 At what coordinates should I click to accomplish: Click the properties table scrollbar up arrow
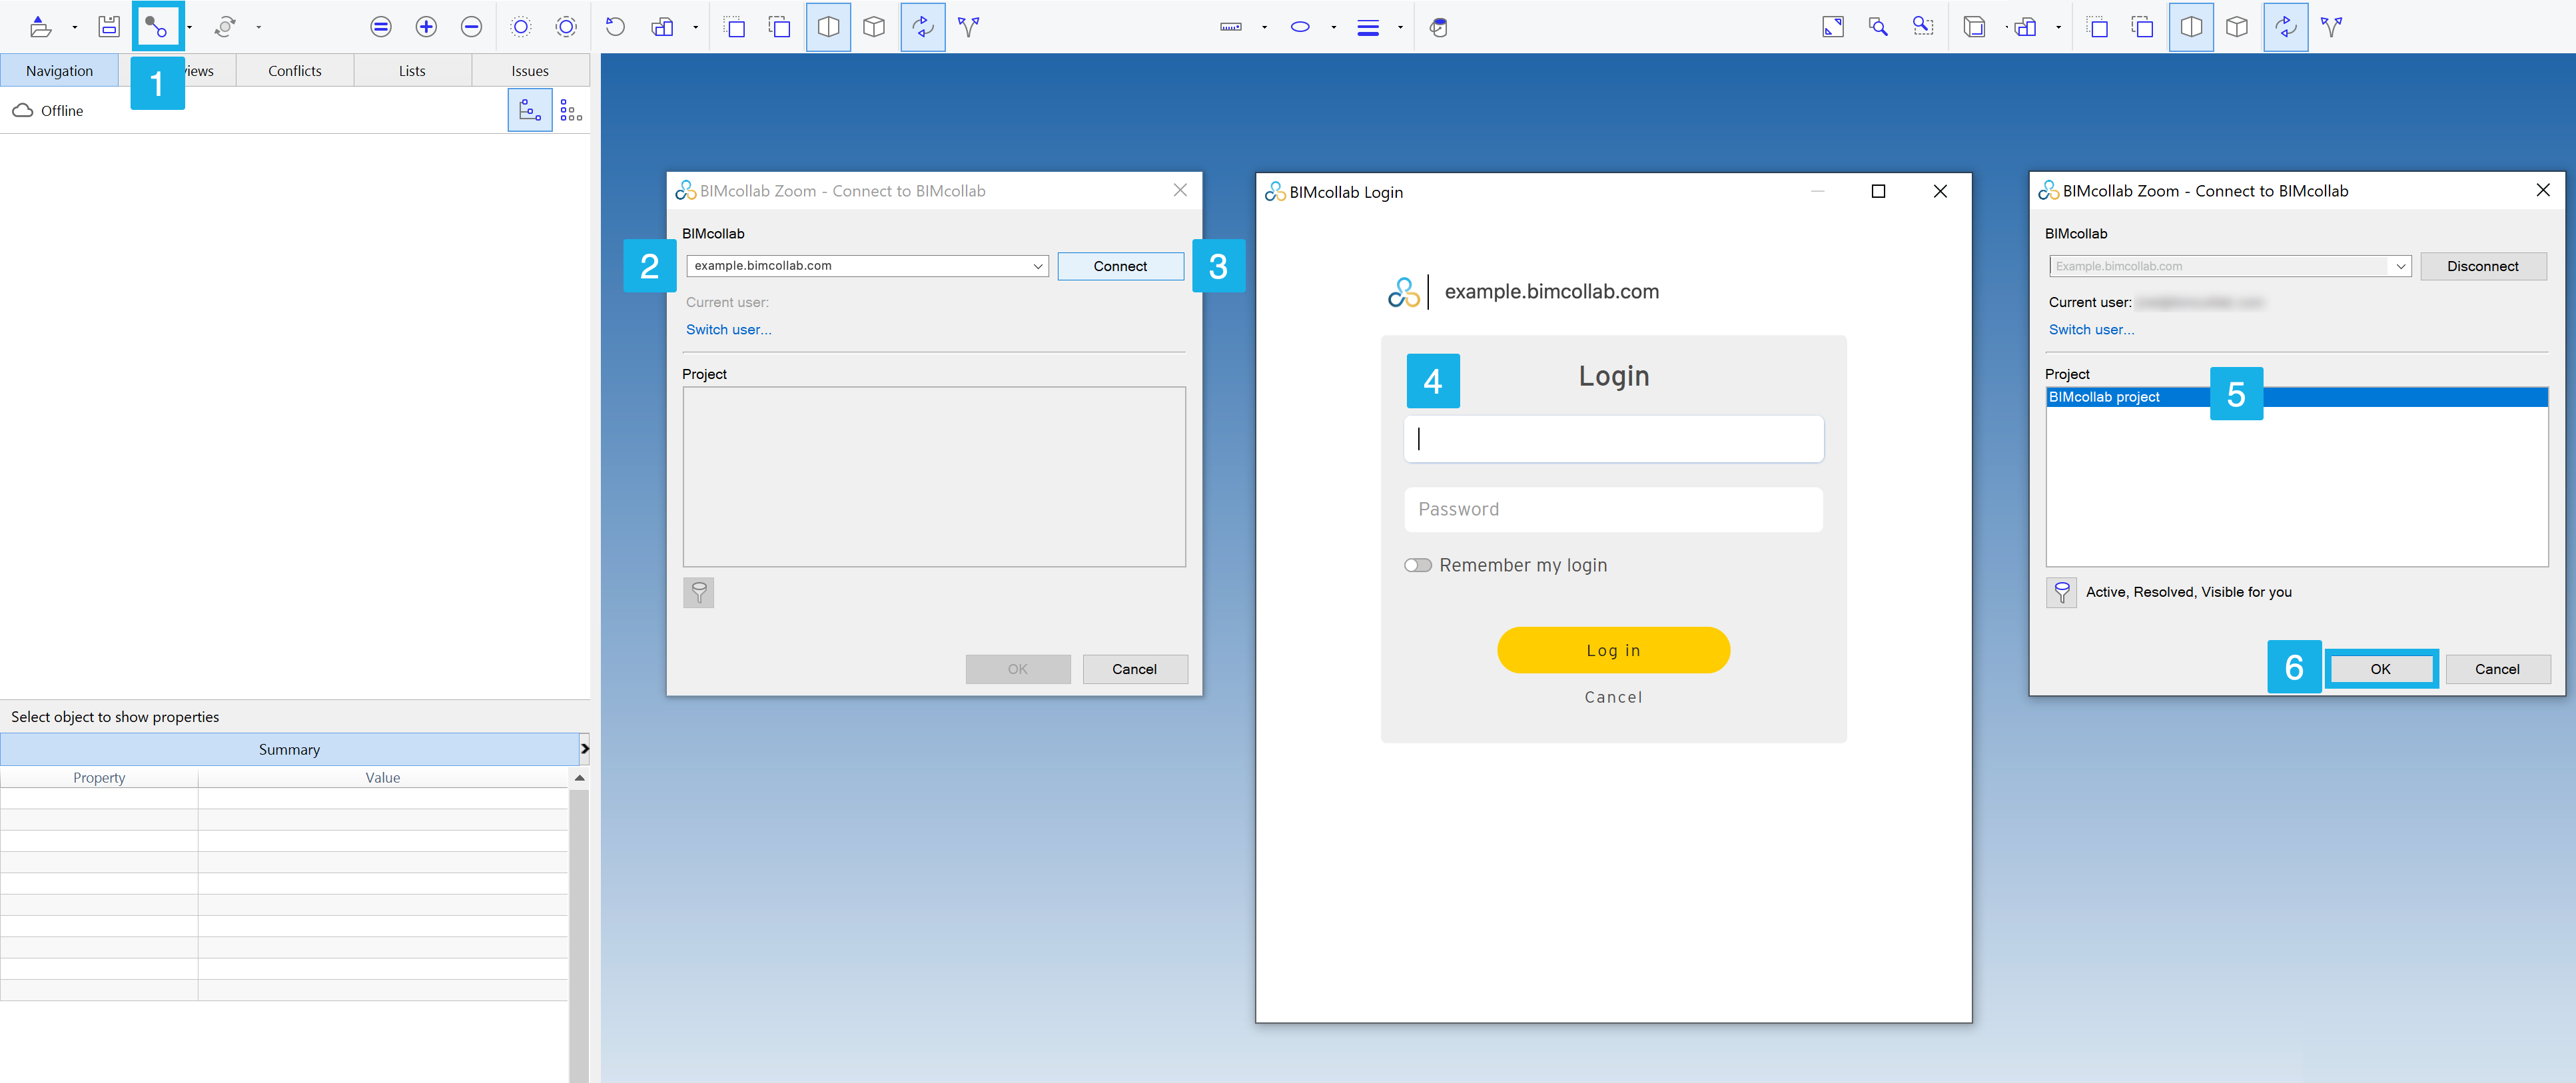579,778
